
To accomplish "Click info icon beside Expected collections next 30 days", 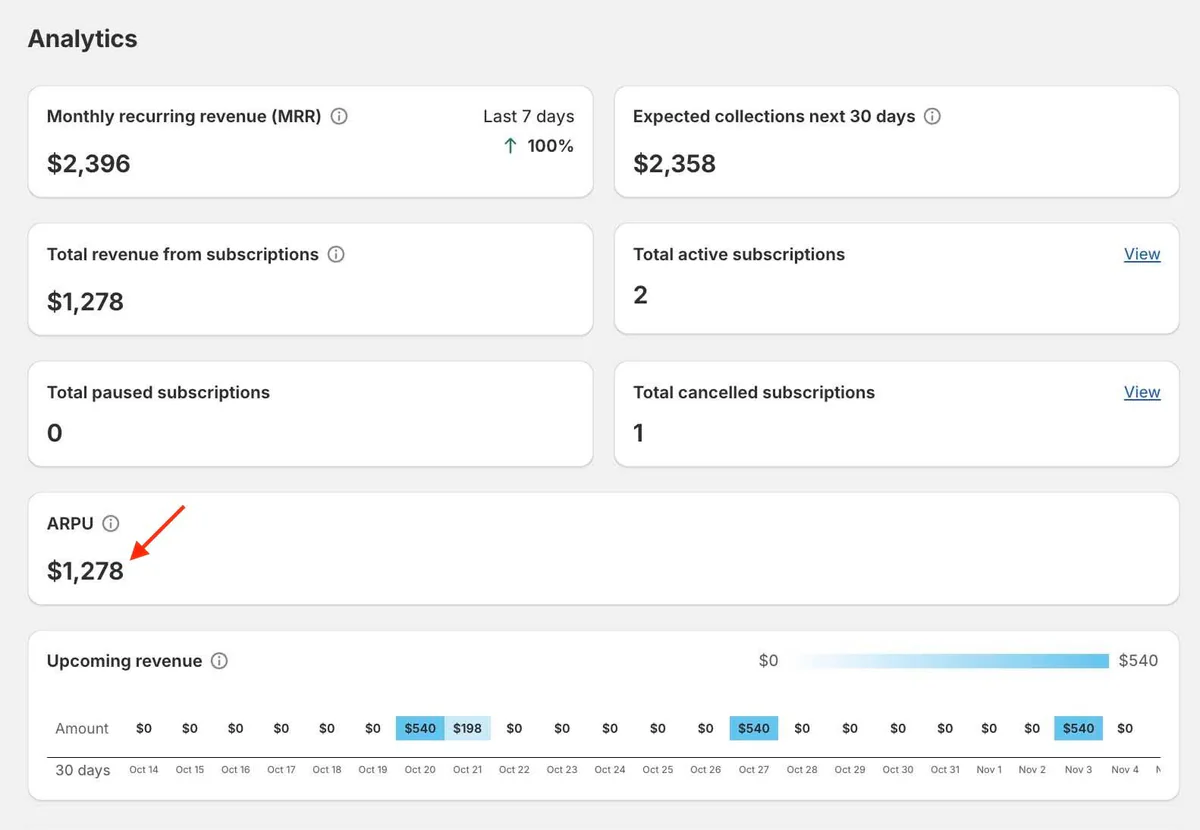I will (x=932, y=116).
